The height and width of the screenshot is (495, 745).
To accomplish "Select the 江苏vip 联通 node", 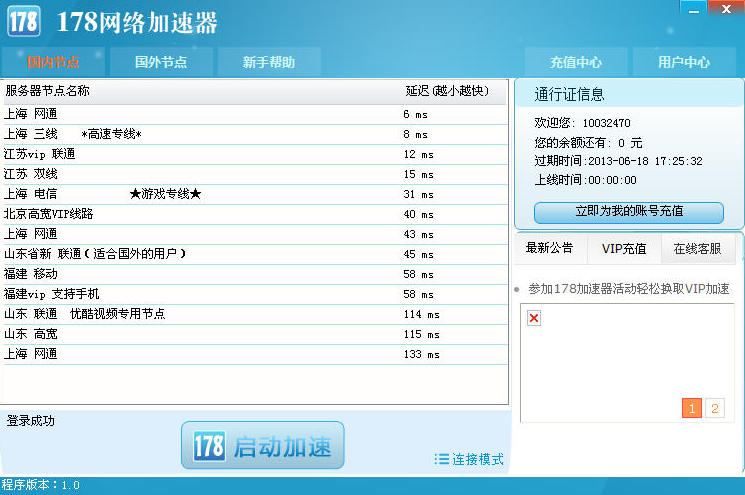I will [256, 154].
